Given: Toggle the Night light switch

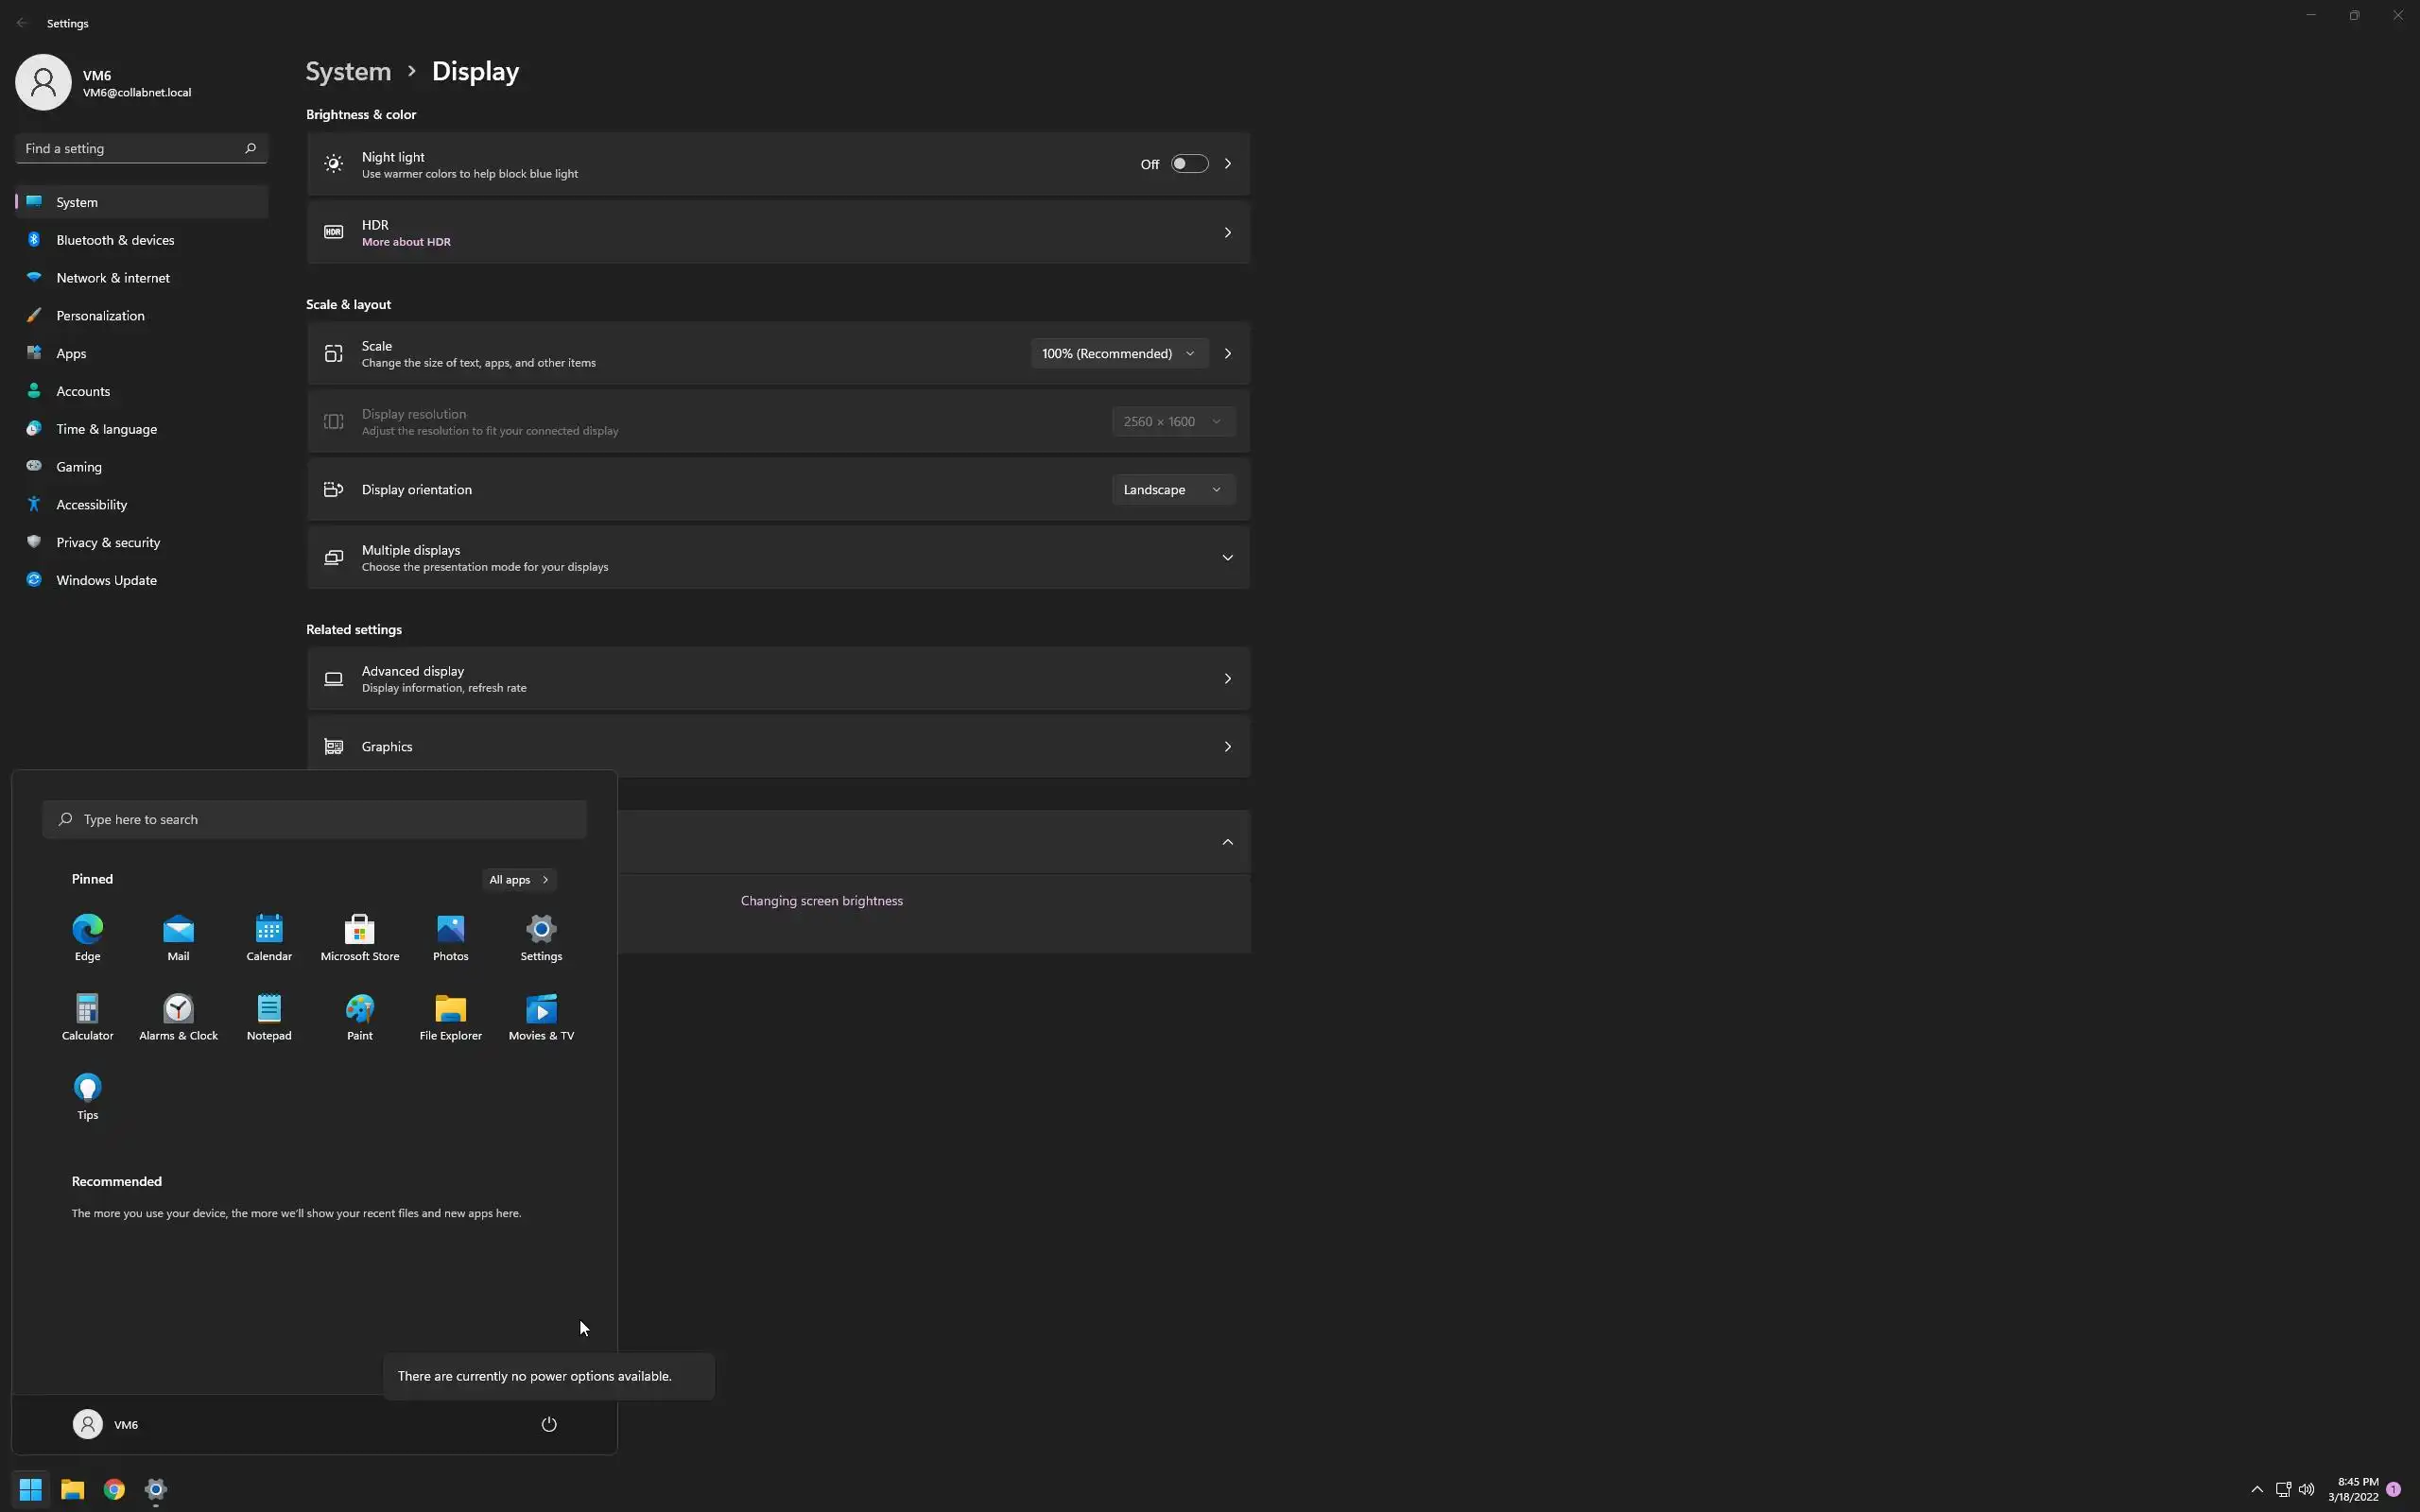Looking at the screenshot, I should tap(1189, 164).
